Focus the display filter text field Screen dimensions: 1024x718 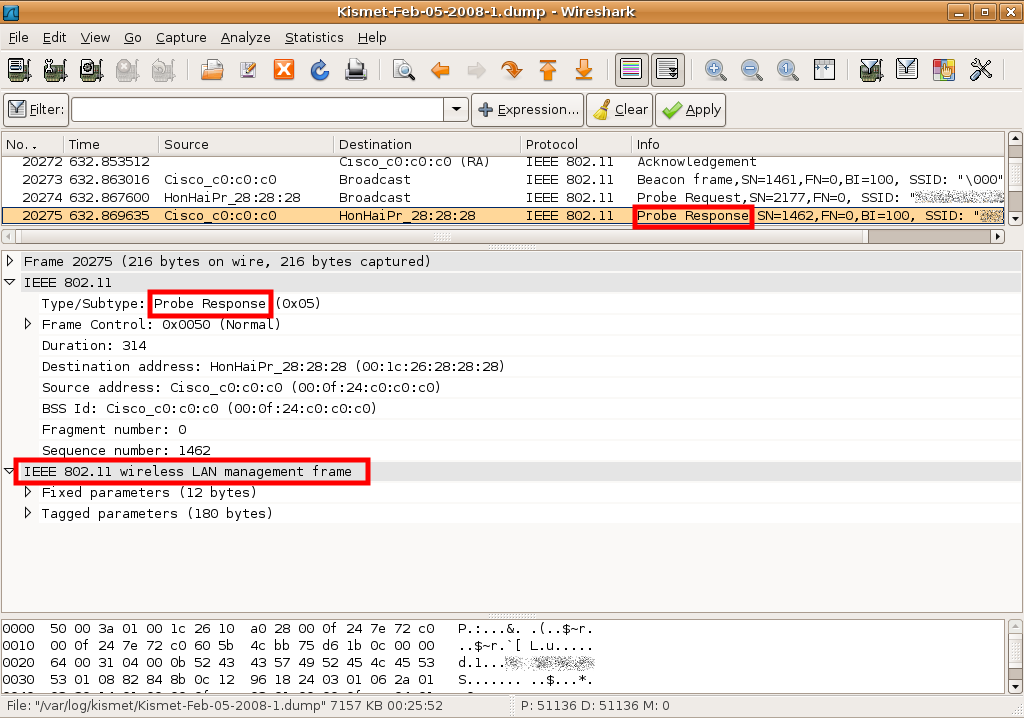(x=257, y=110)
